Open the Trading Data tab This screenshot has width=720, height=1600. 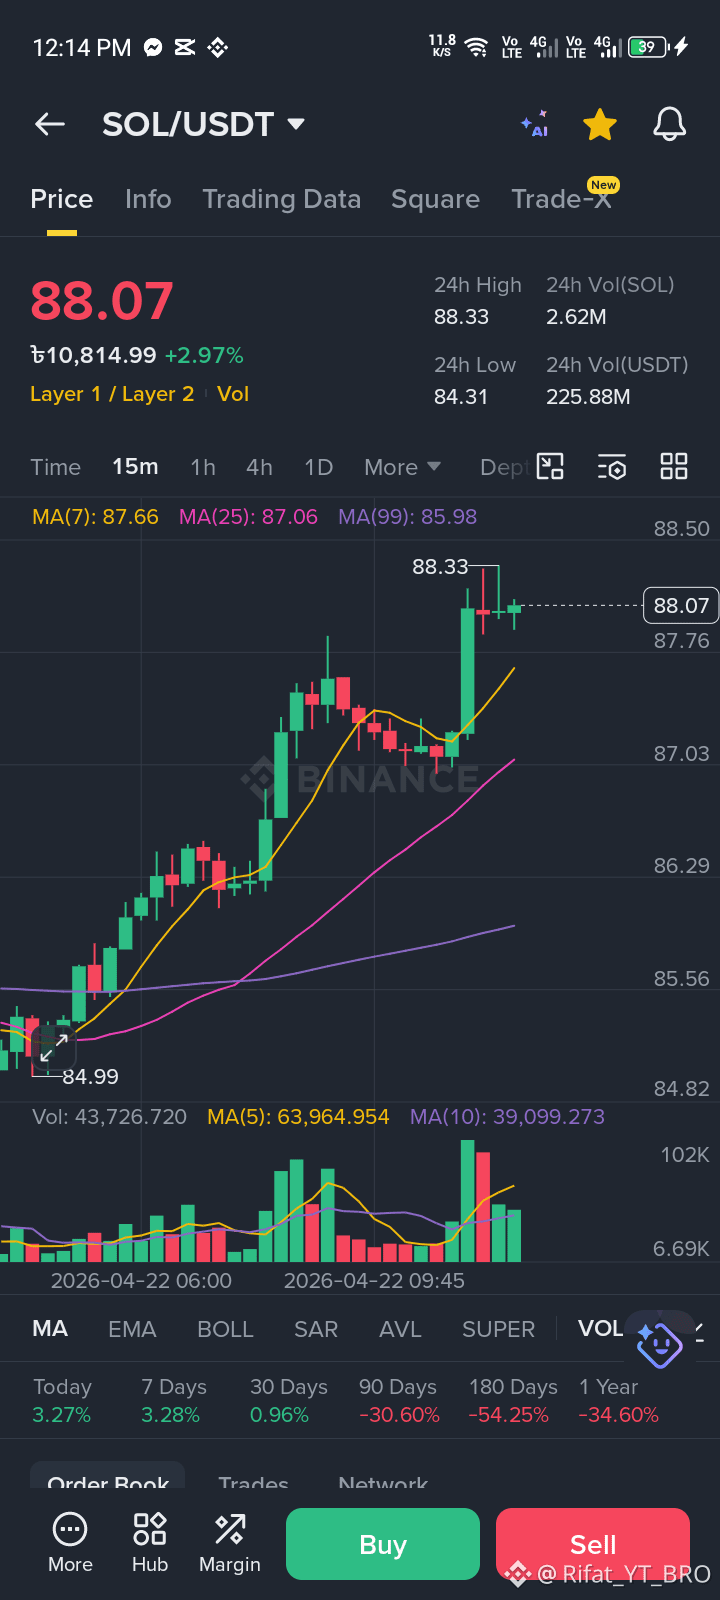coord(282,199)
